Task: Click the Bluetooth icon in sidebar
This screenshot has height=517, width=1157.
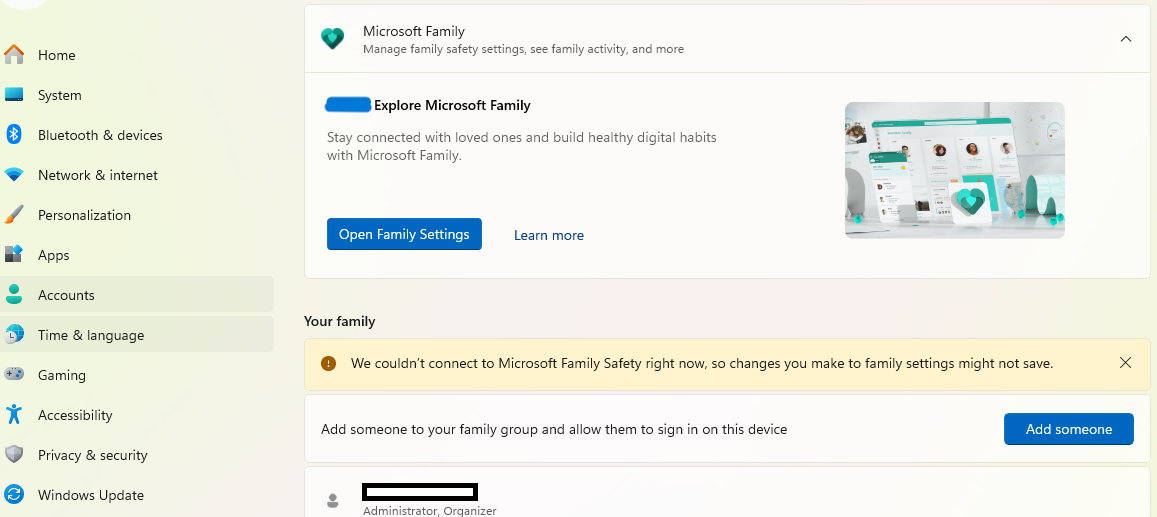Action: (x=14, y=135)
